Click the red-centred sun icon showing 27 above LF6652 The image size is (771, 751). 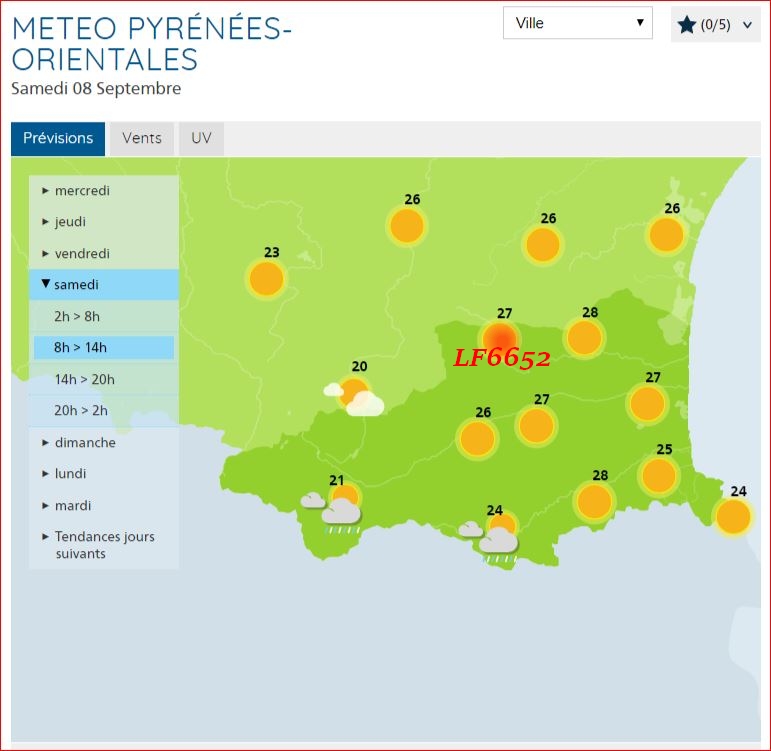pos(500,339)
